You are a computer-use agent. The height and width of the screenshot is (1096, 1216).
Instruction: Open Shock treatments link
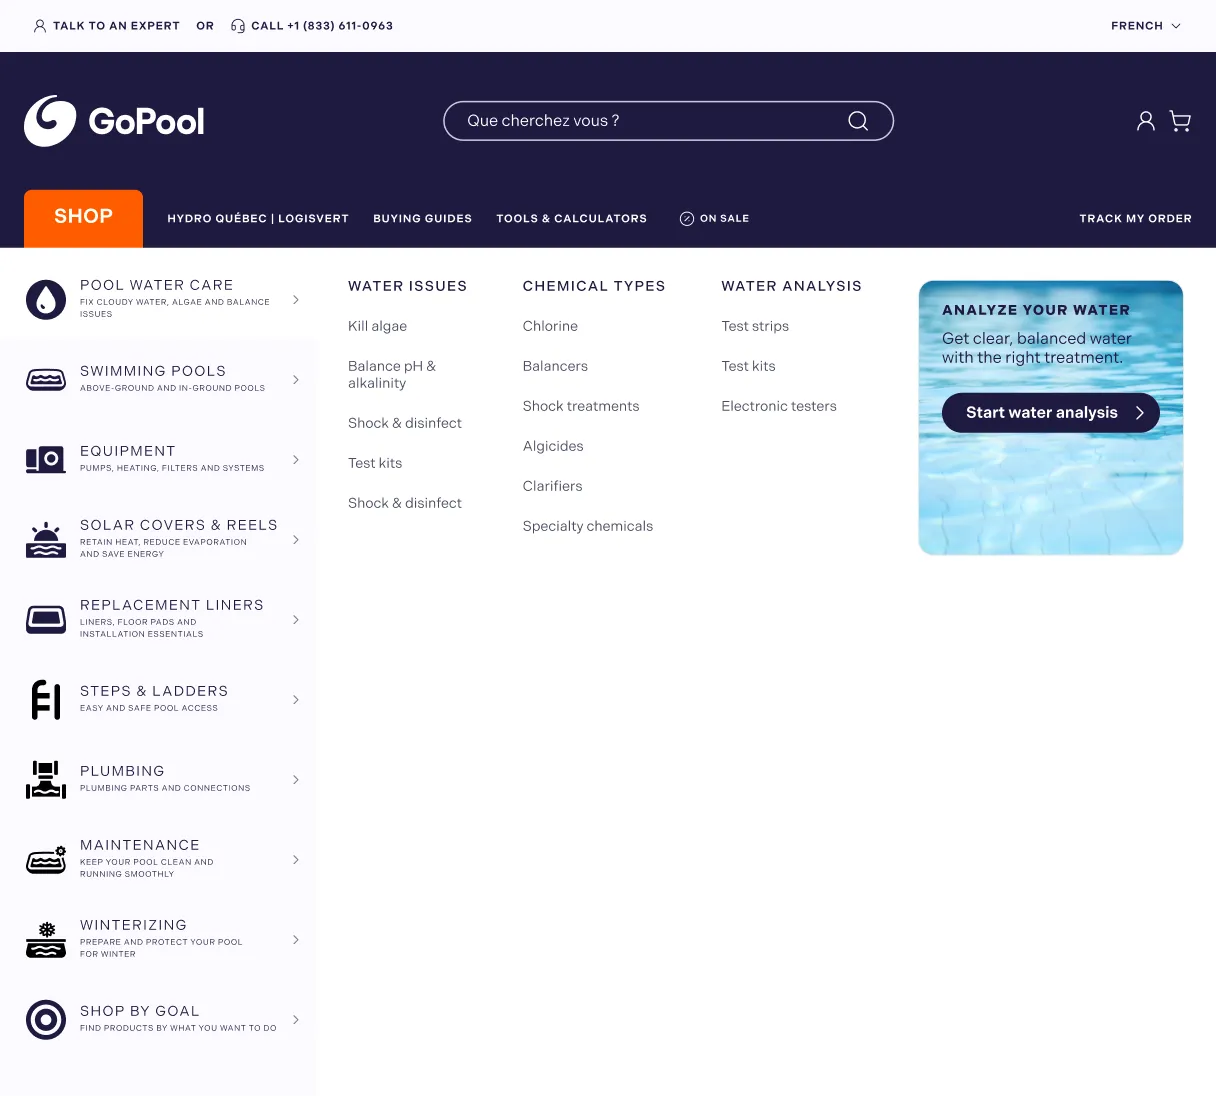point(581,406)
